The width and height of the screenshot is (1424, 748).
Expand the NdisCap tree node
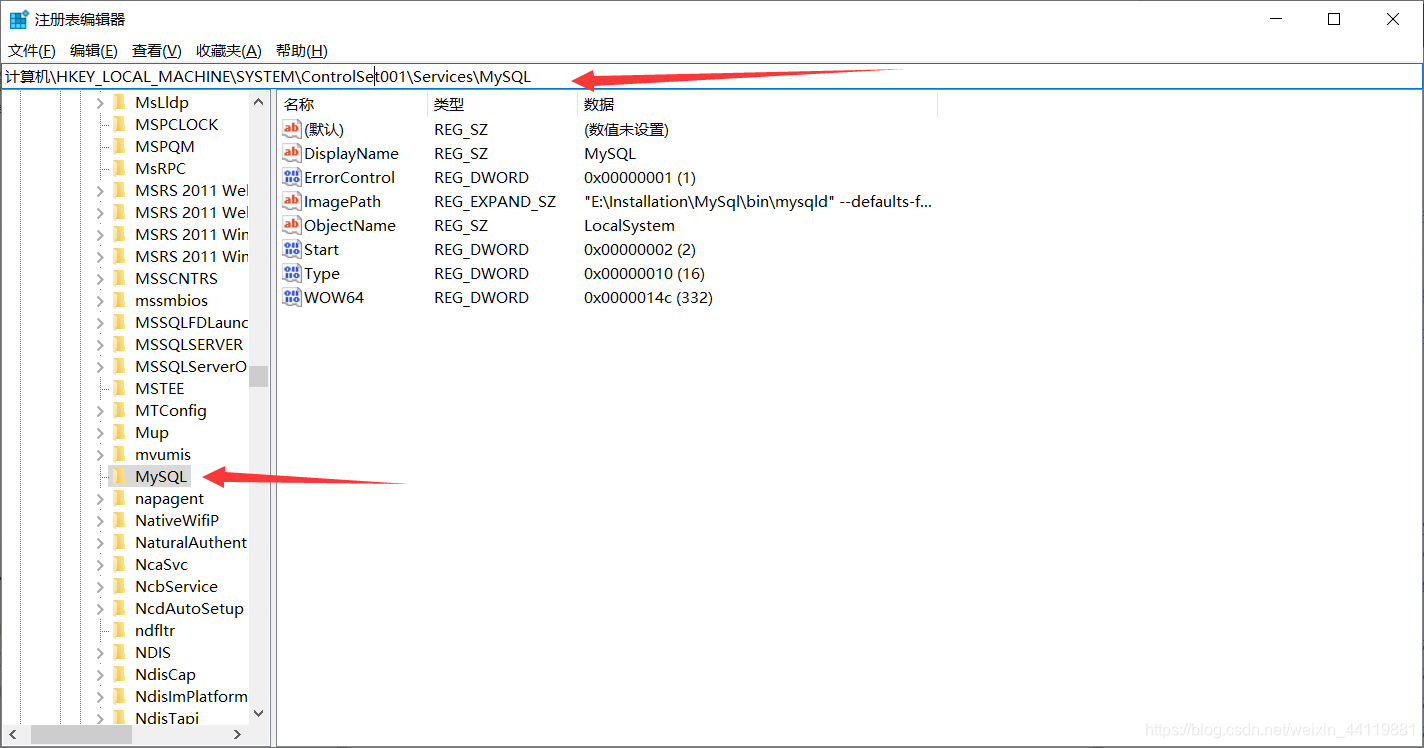(x=100, y=674)
